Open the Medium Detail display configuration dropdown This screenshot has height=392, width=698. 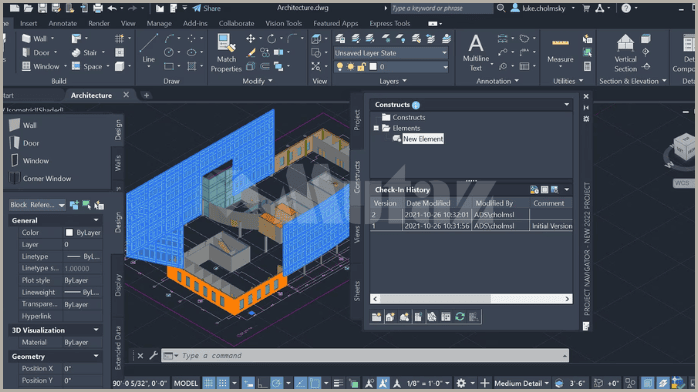(521, 383)
